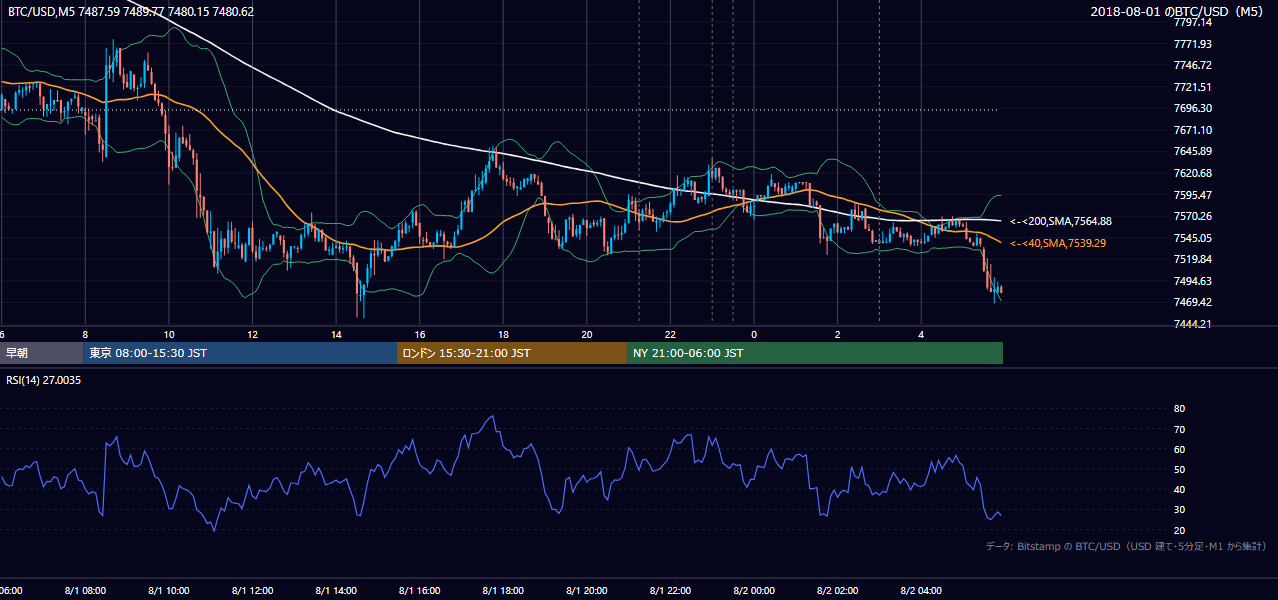Click the 8/1 18:00 time axis label
Image resolution: width=1278 pixels, height=600 pixels.
[x=503, y=591]
